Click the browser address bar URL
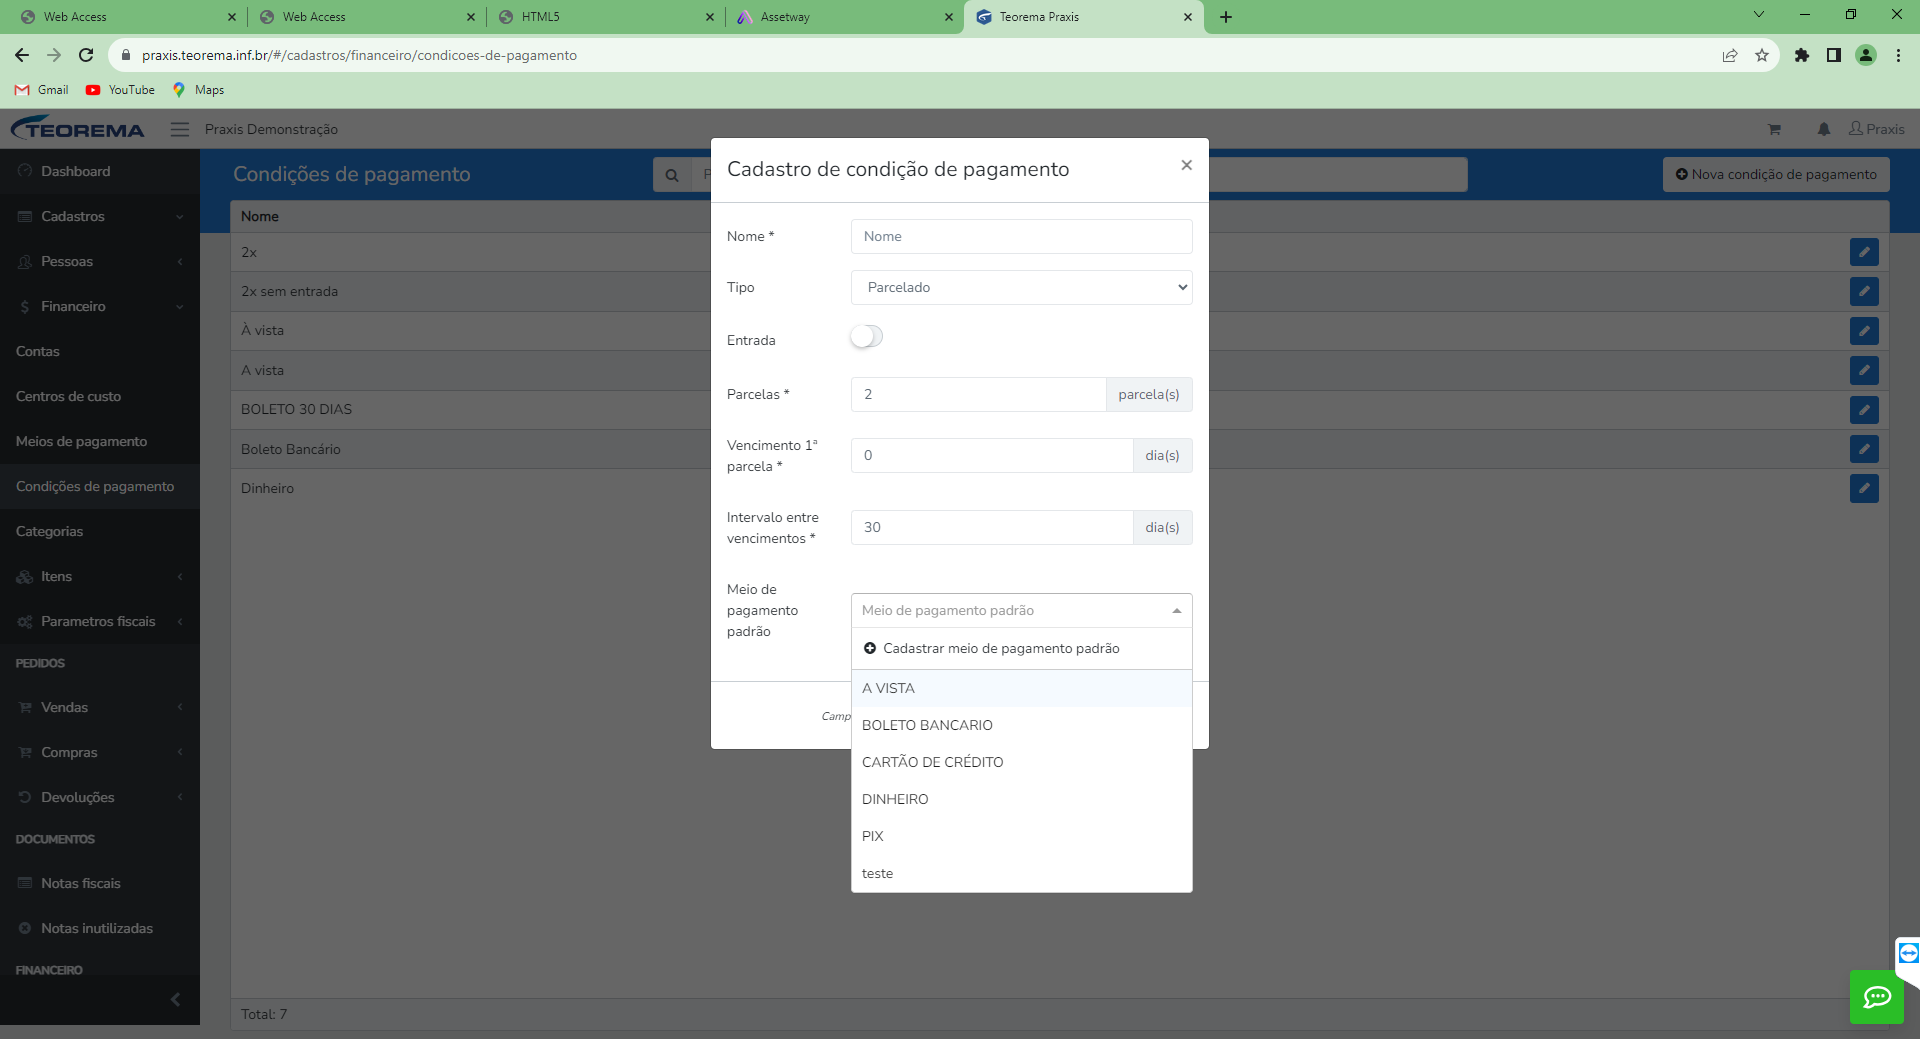 tap(359, 55)
